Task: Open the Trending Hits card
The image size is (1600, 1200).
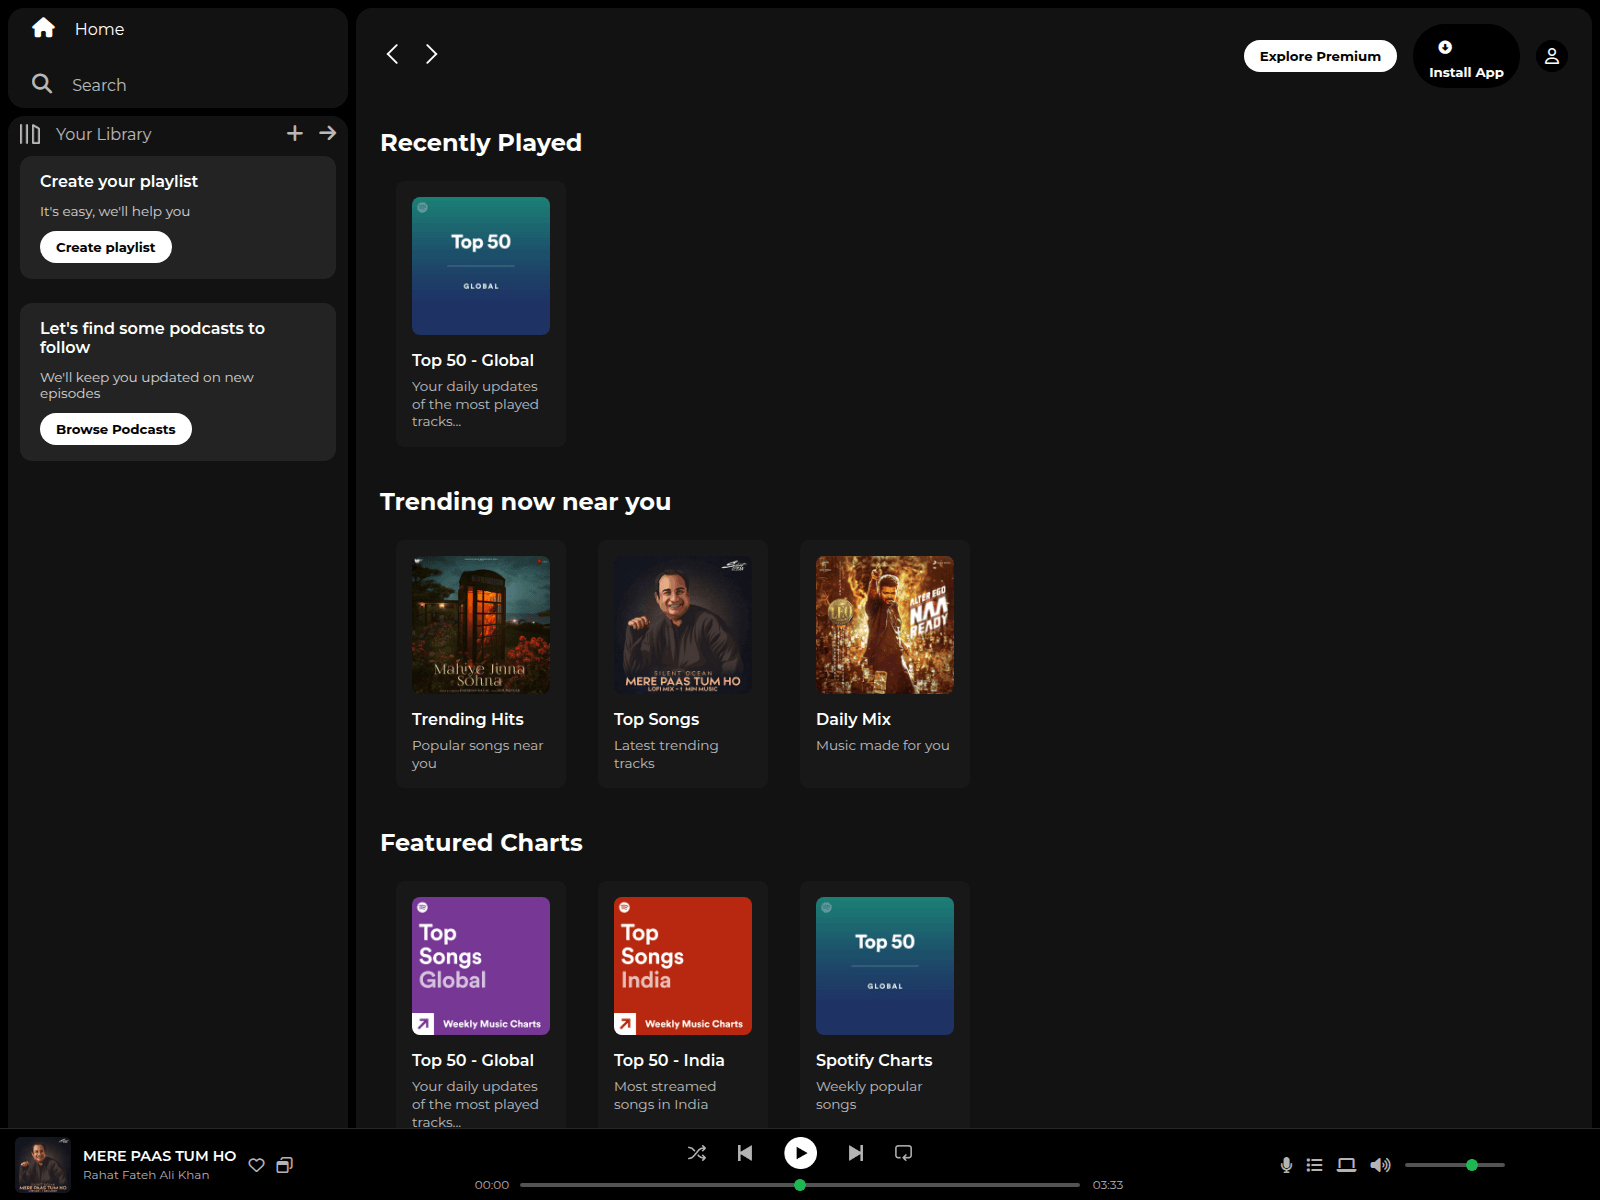Action: tap(481, 664)
